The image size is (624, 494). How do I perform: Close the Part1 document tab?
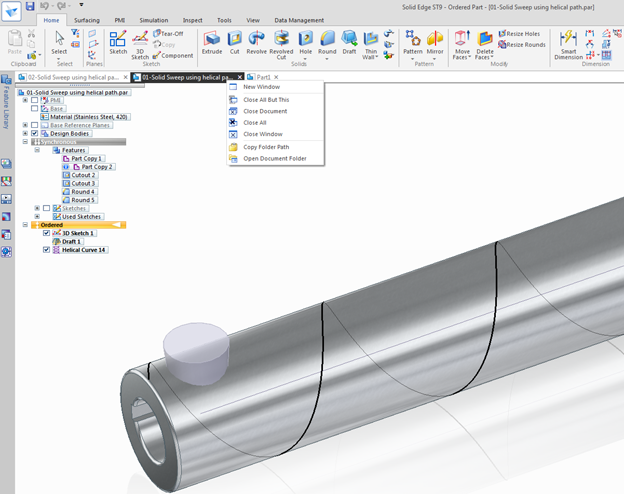pyautogui.click(x=276, y=77)
